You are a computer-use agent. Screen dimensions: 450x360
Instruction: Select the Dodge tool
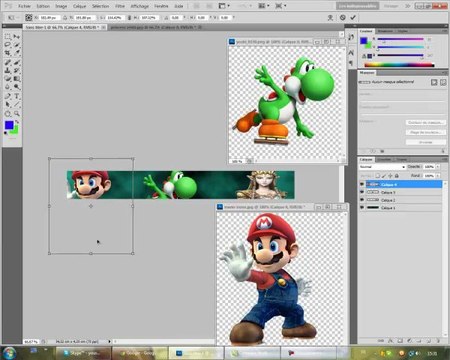(x=17, y=87)
